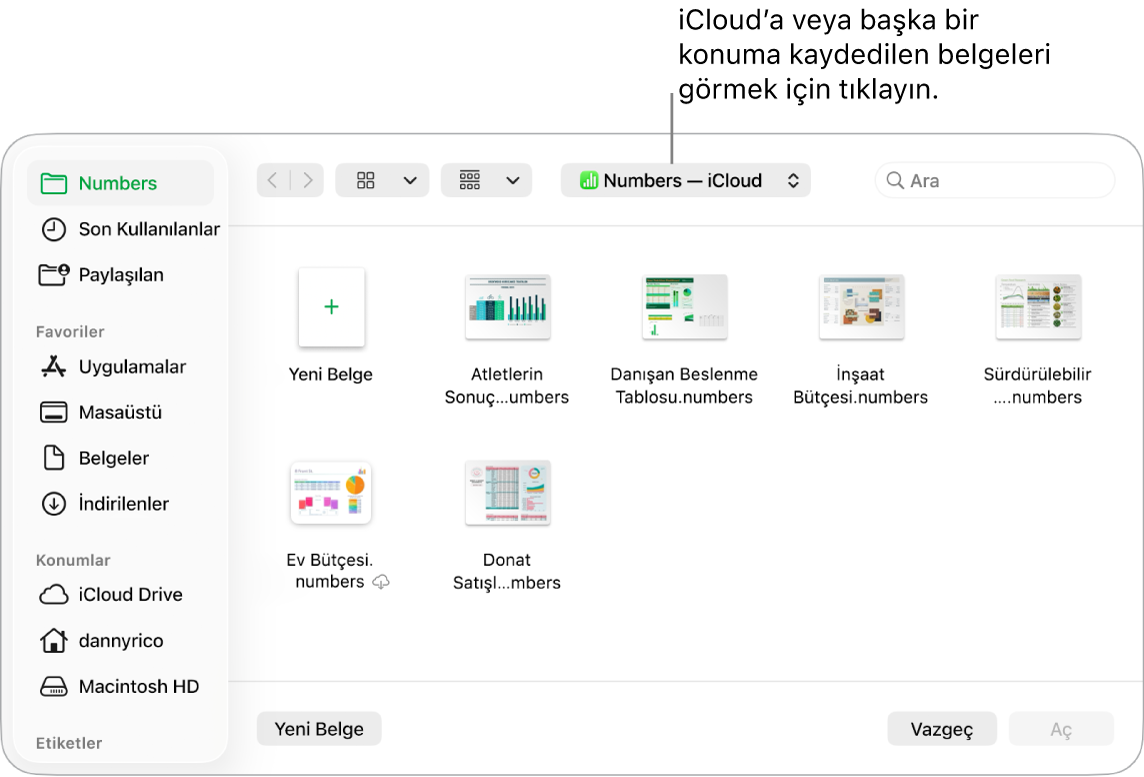Click the house icon next to dannyrico
This screenshot has width=1144, height=777.
coord(53,640)
